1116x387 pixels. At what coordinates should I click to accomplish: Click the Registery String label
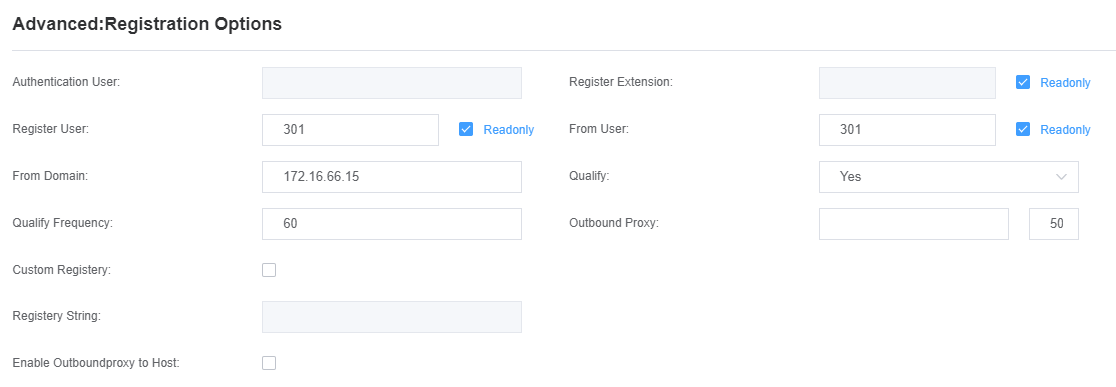pyautogui.click(x=56, y=317)
